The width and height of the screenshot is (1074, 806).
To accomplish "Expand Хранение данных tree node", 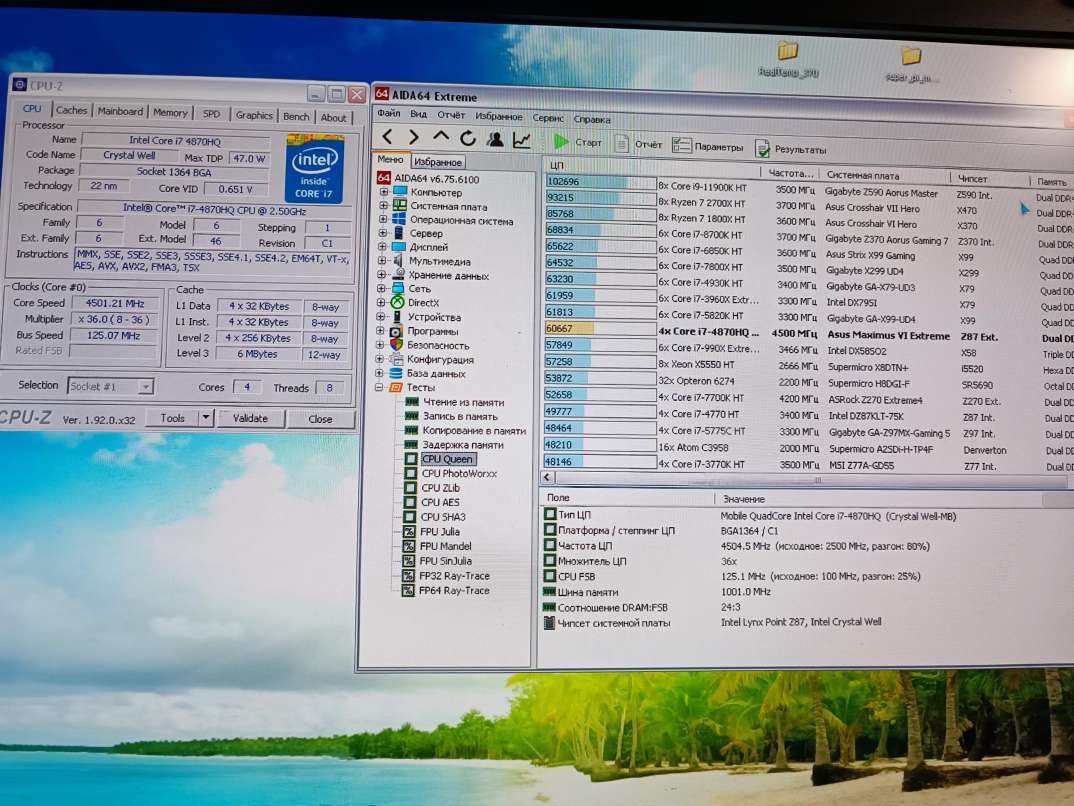I will (x=382, y=275).
